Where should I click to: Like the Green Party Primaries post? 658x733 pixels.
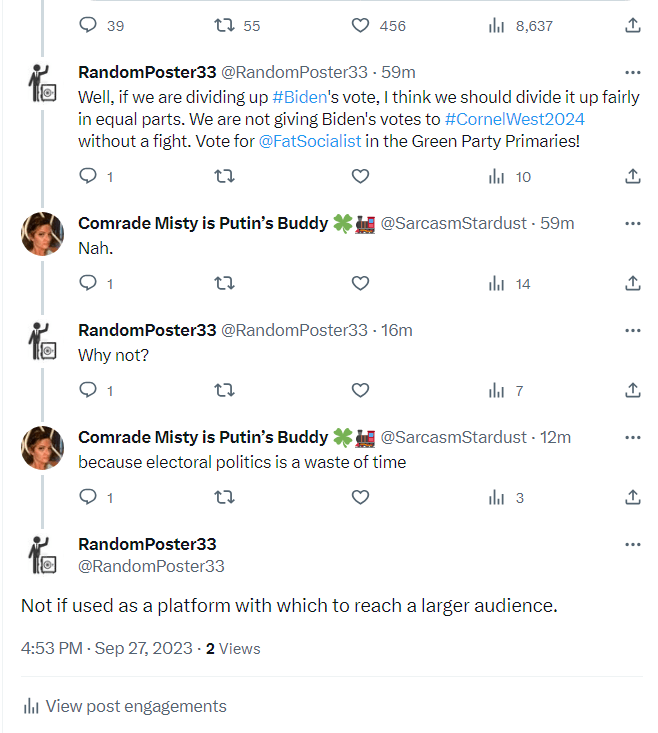[361, 176]
